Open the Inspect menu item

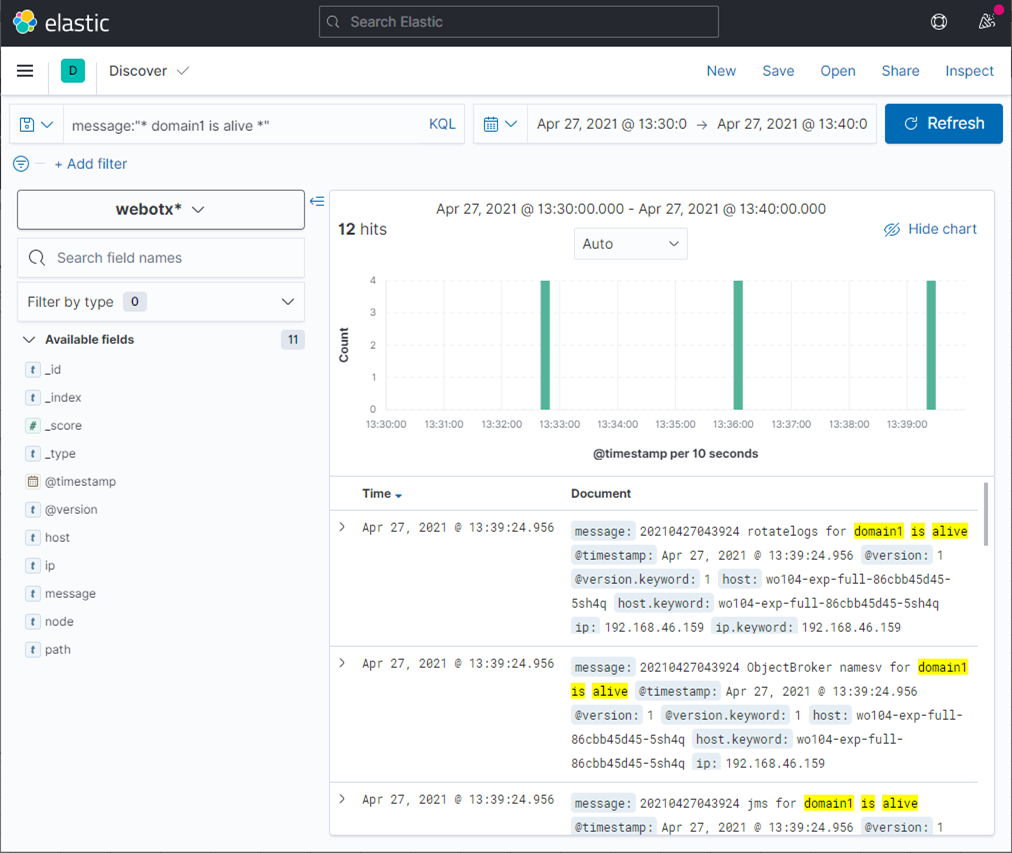tap(969, 71)
